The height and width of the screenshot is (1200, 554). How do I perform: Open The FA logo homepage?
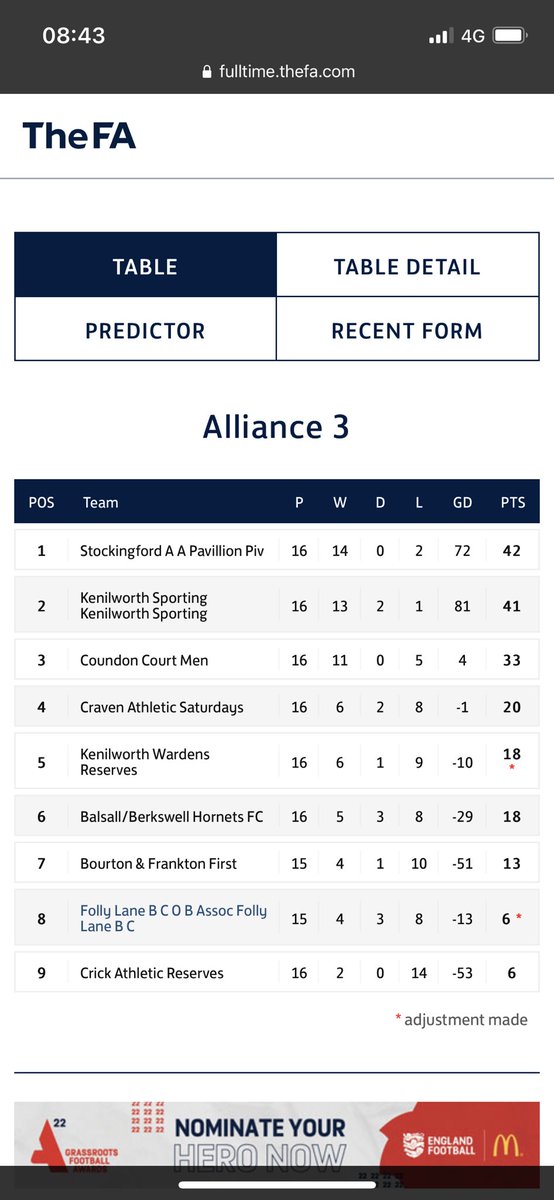pyautogui.click(x=79, y=135)
